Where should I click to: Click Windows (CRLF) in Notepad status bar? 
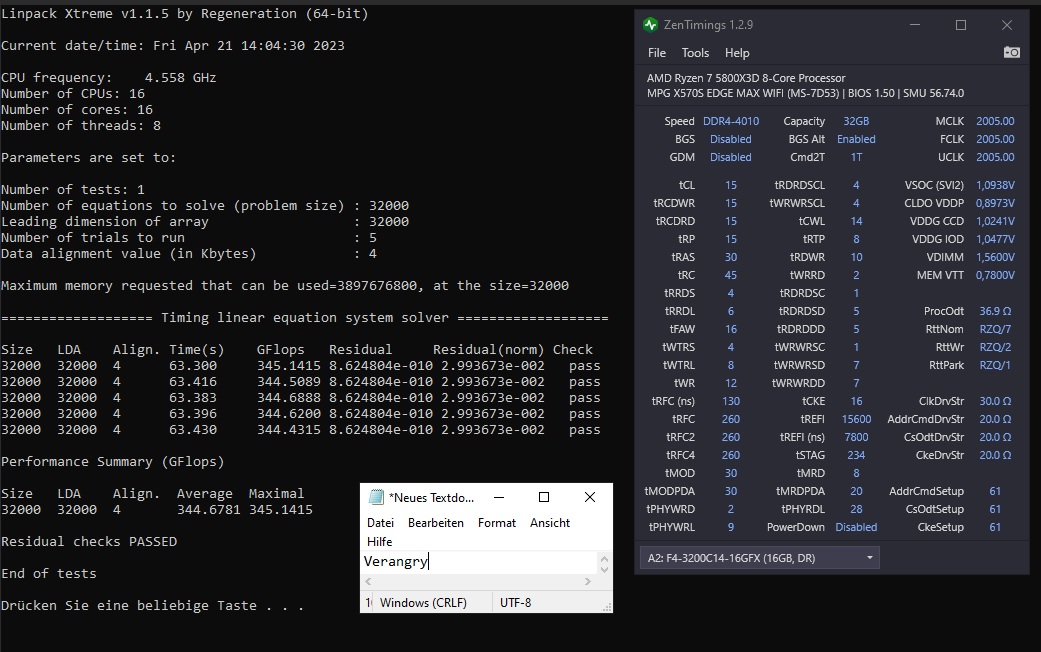click(x=424, y=603)
